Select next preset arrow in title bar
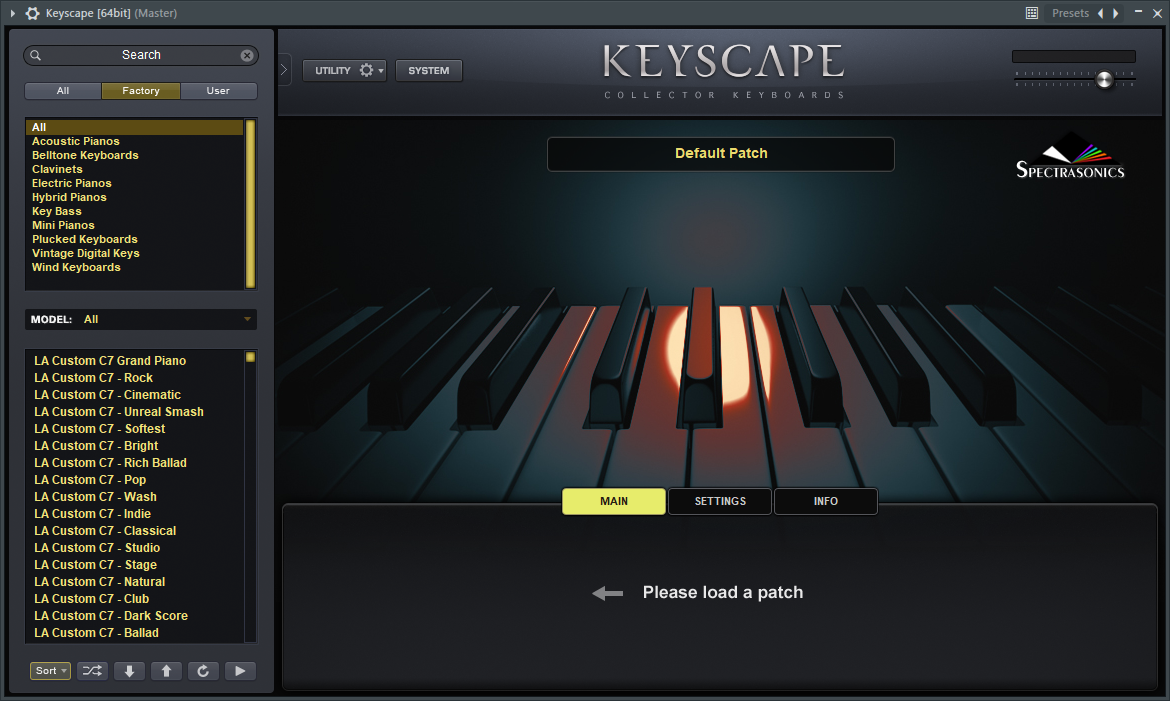Image resolution: width=1170 pixels, height=701 pixels. click(x=1116, y=13)
